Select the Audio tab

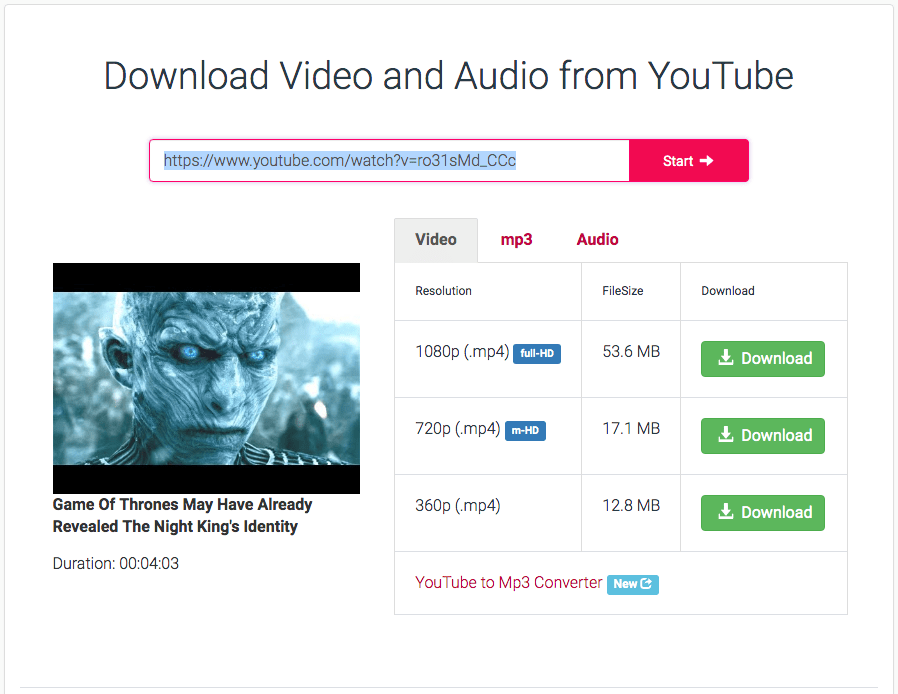[597, 240]
